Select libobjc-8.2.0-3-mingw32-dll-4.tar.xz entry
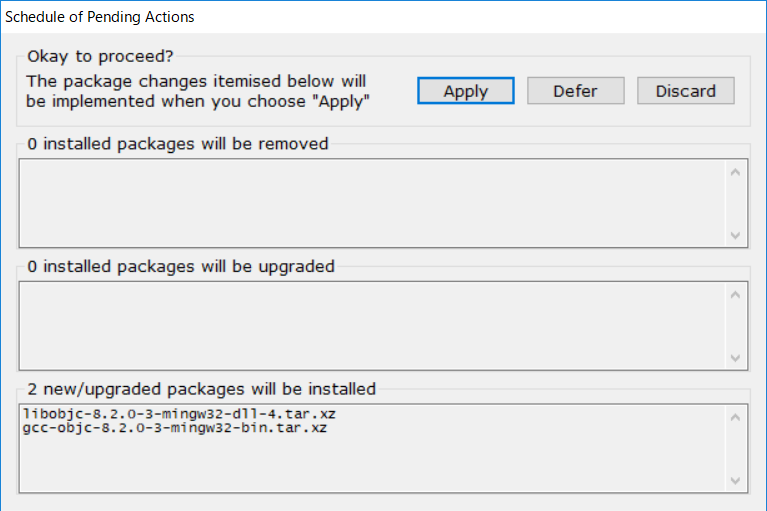 pos(185,413)
